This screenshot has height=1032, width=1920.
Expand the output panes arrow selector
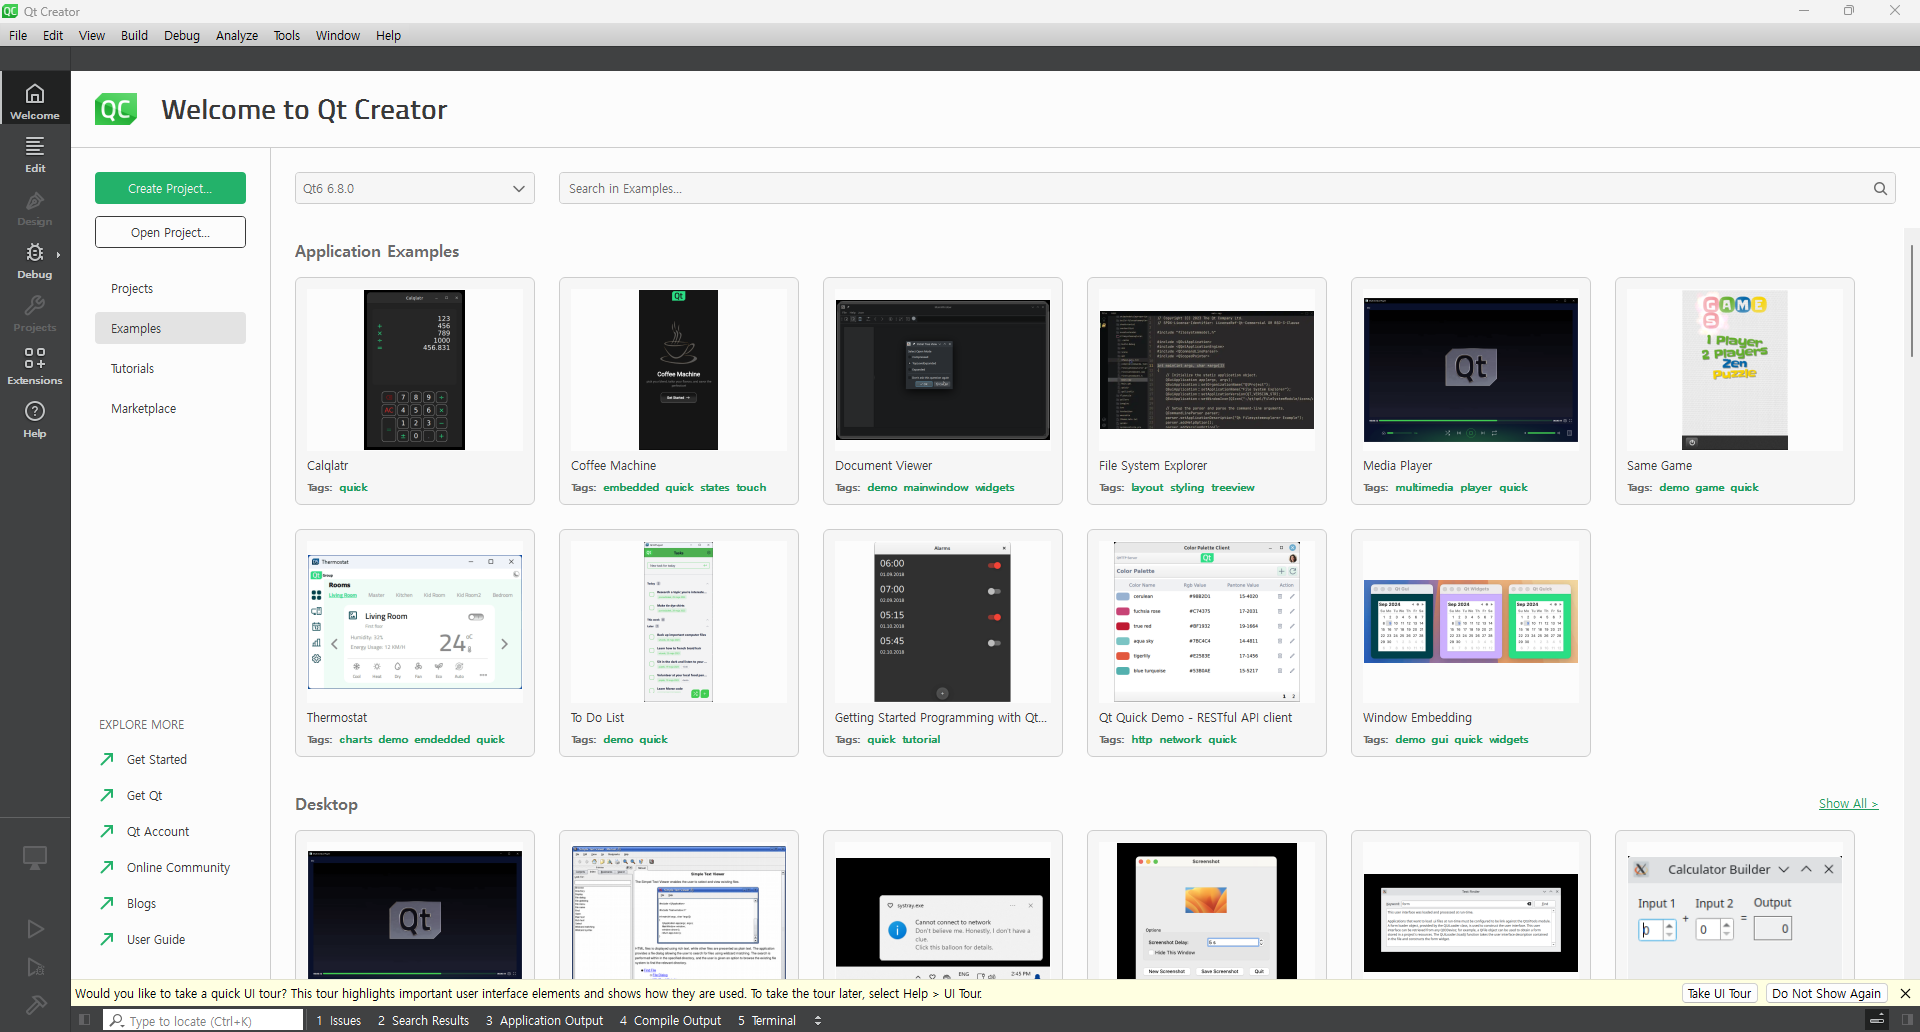pos(818,1020)
